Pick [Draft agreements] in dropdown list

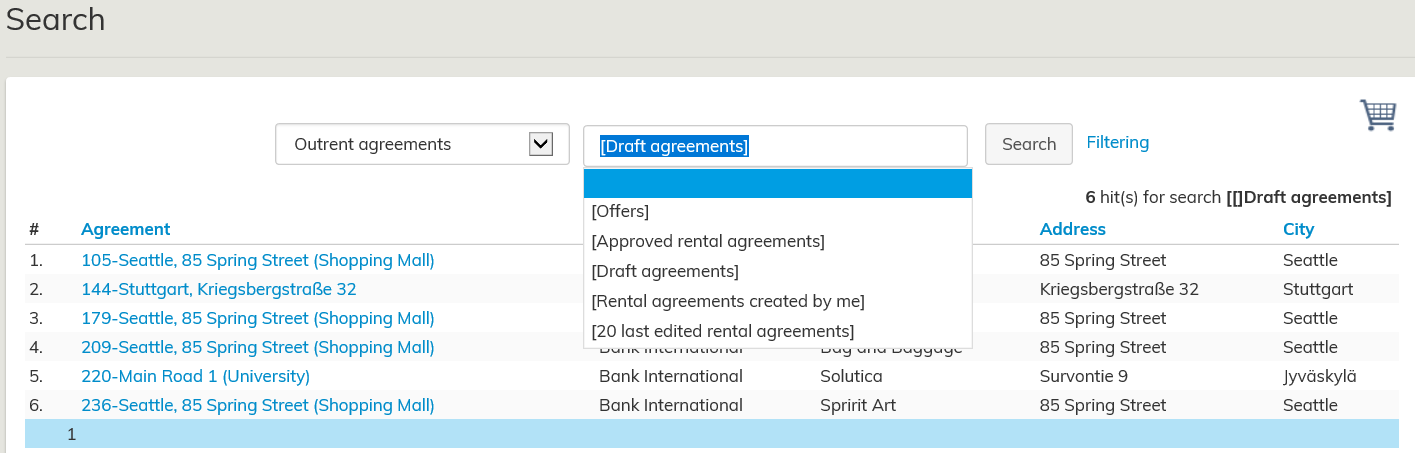665,272
